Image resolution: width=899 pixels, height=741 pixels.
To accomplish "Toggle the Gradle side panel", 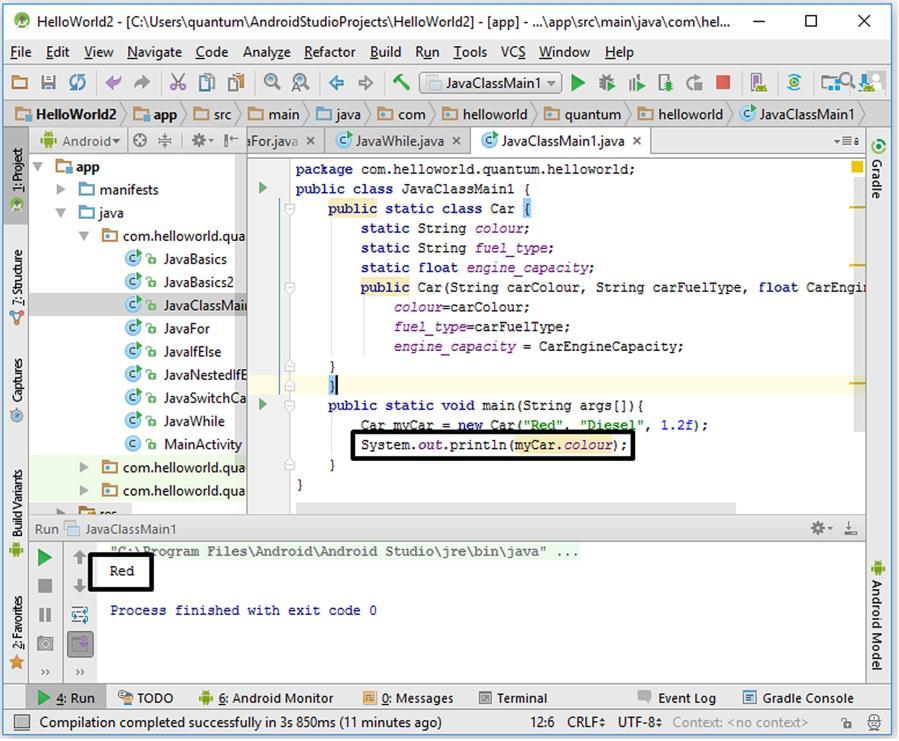I will pyautogui.click(x=877, y=170).
